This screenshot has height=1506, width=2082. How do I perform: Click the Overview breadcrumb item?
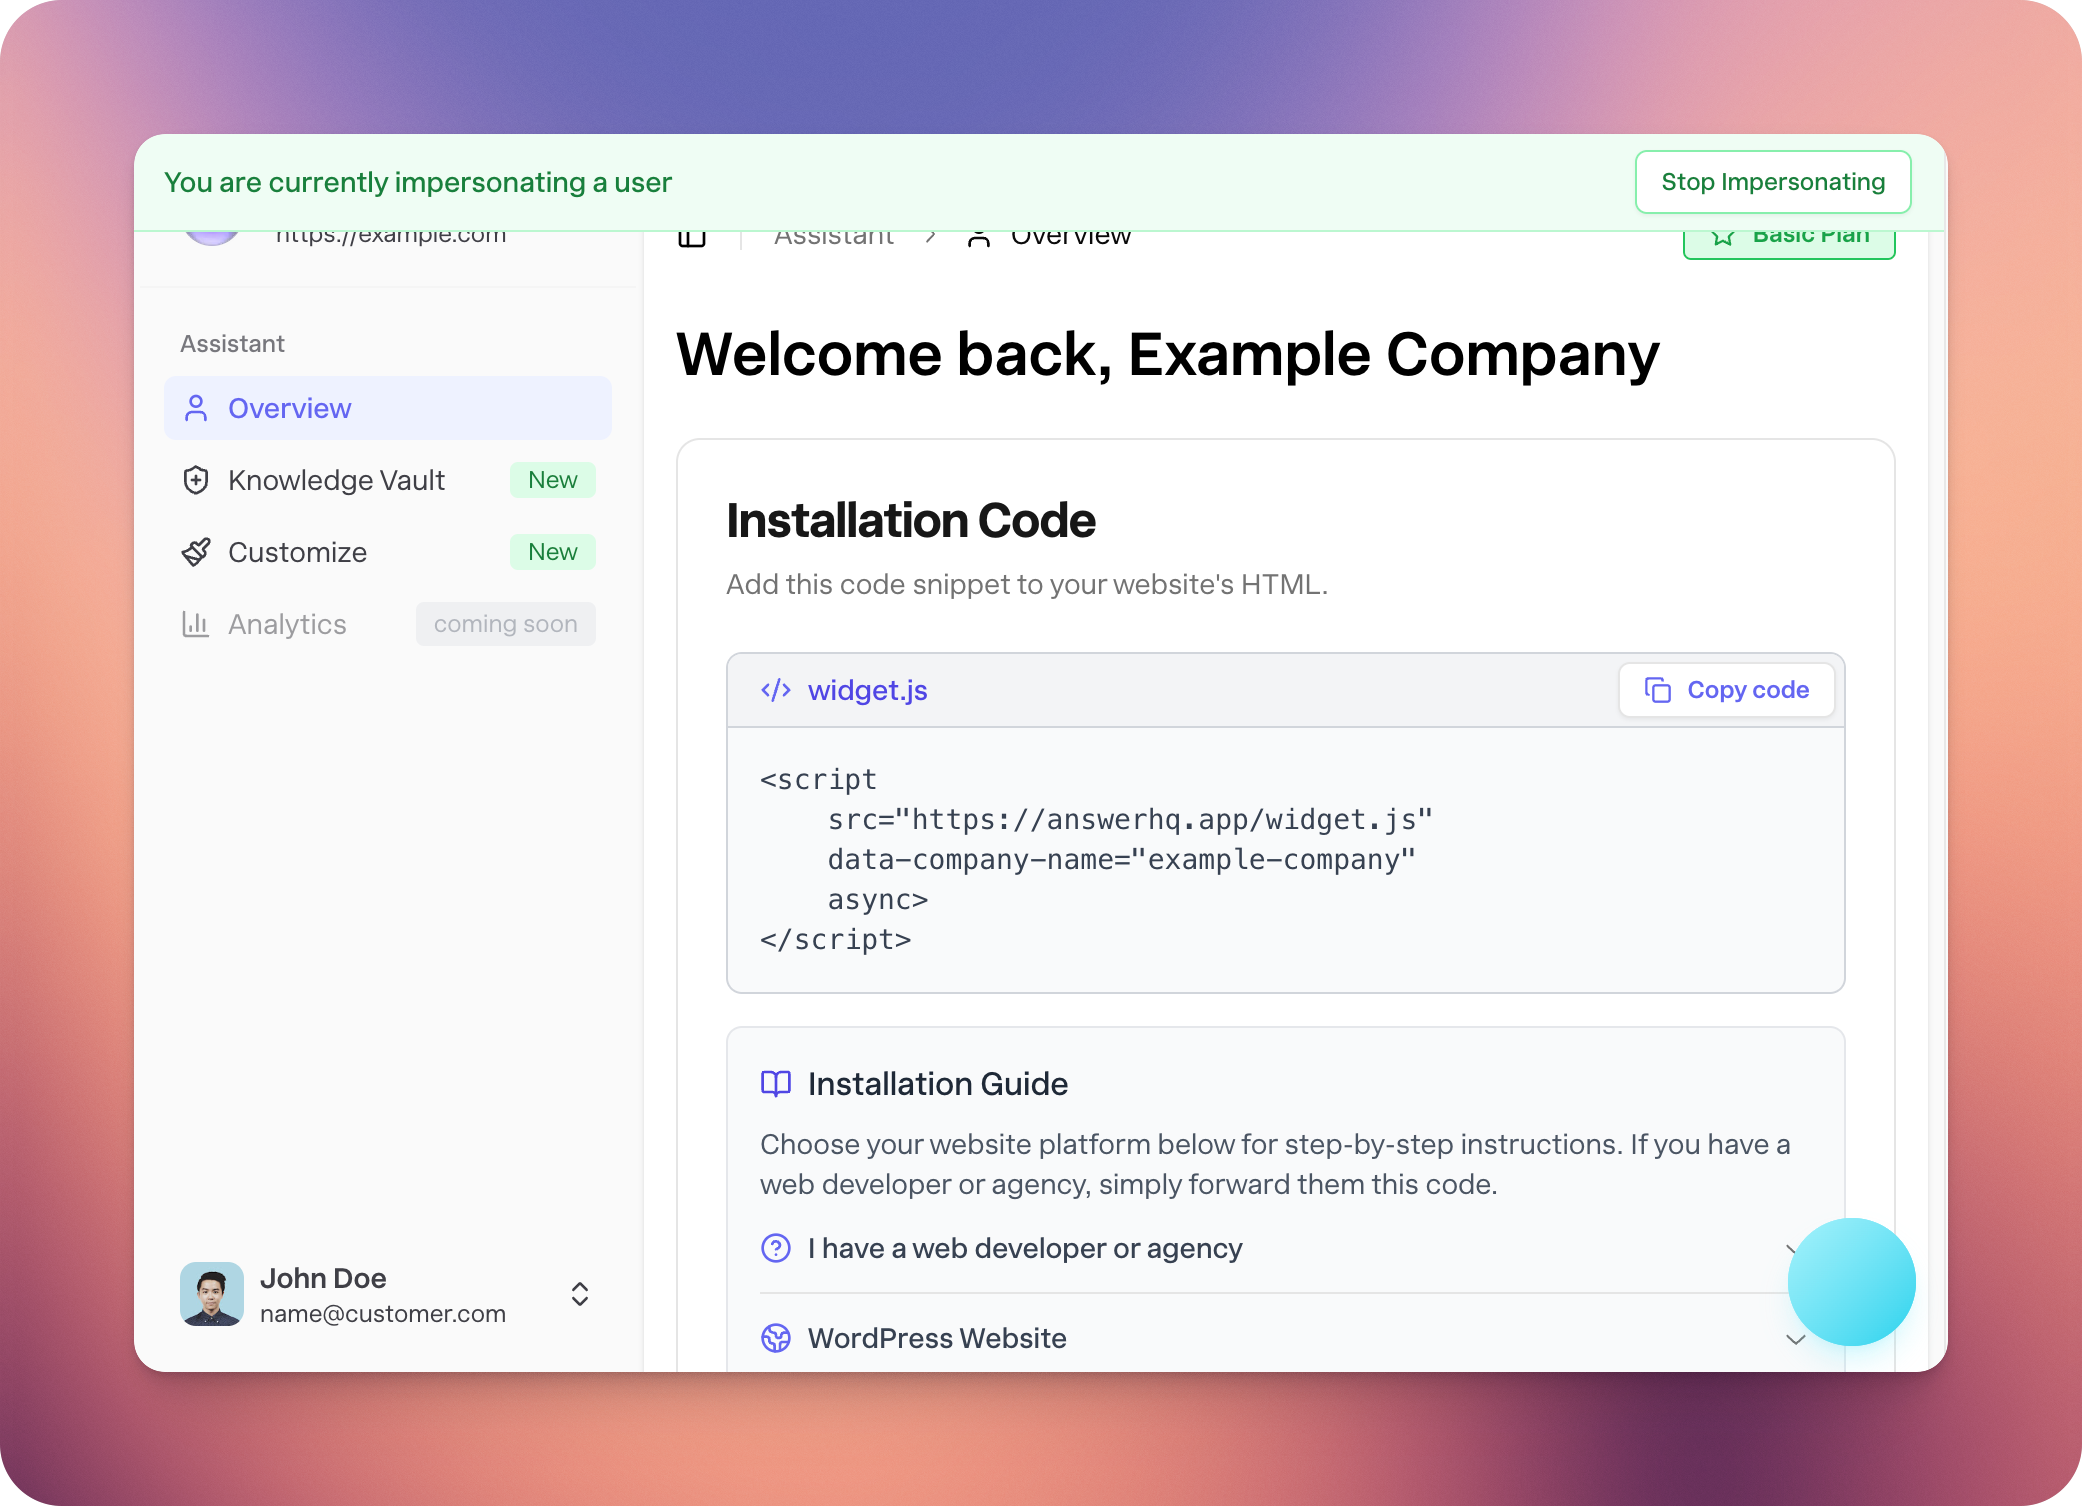click(1048, 238)
